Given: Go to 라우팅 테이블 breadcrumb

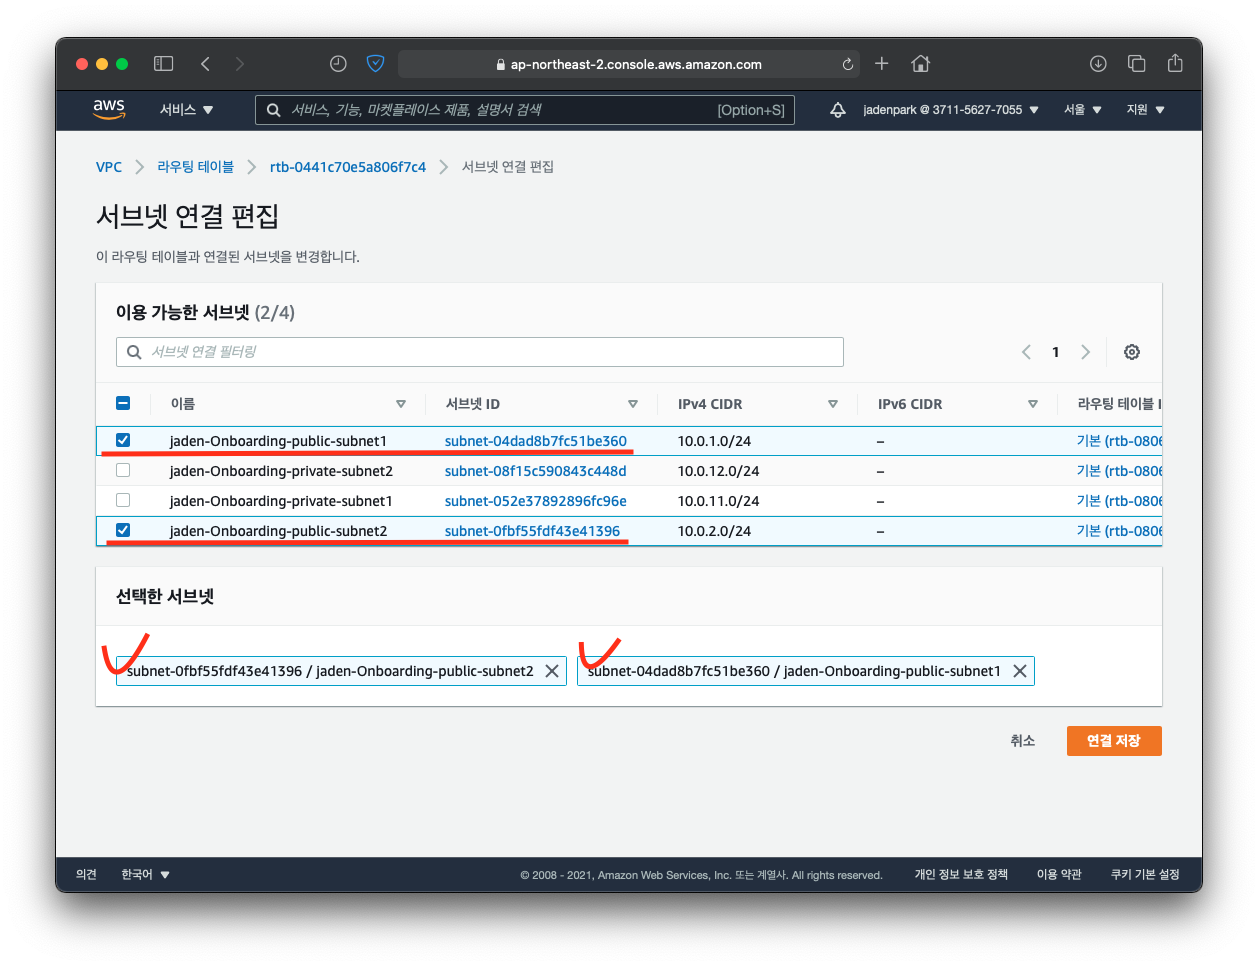Looking at the screenshot, I should click(195, 167).
